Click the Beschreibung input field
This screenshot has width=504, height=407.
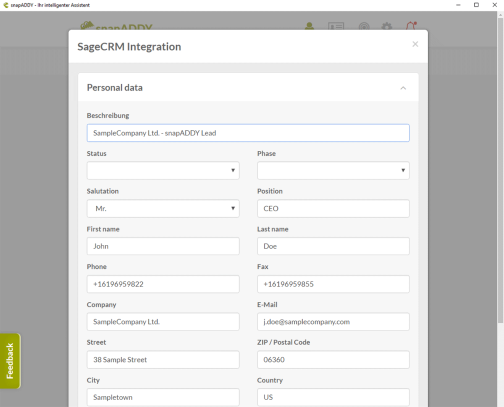click(x=248, y=133)
